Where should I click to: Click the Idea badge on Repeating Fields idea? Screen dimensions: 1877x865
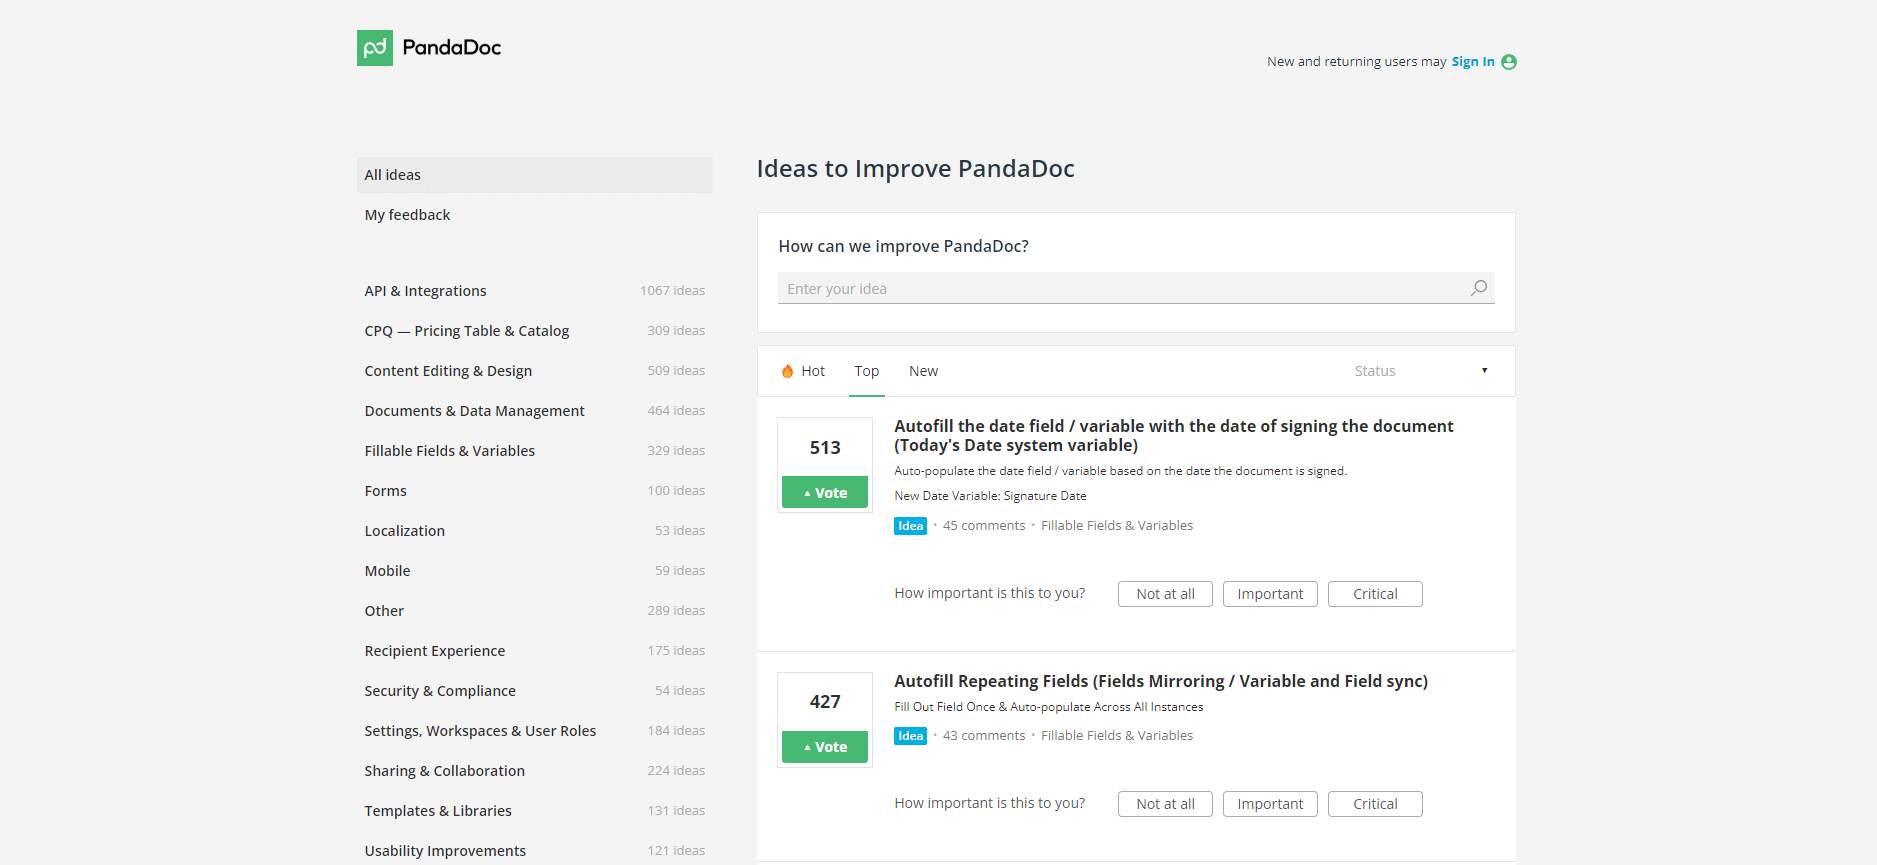click(x=910, y=736)
